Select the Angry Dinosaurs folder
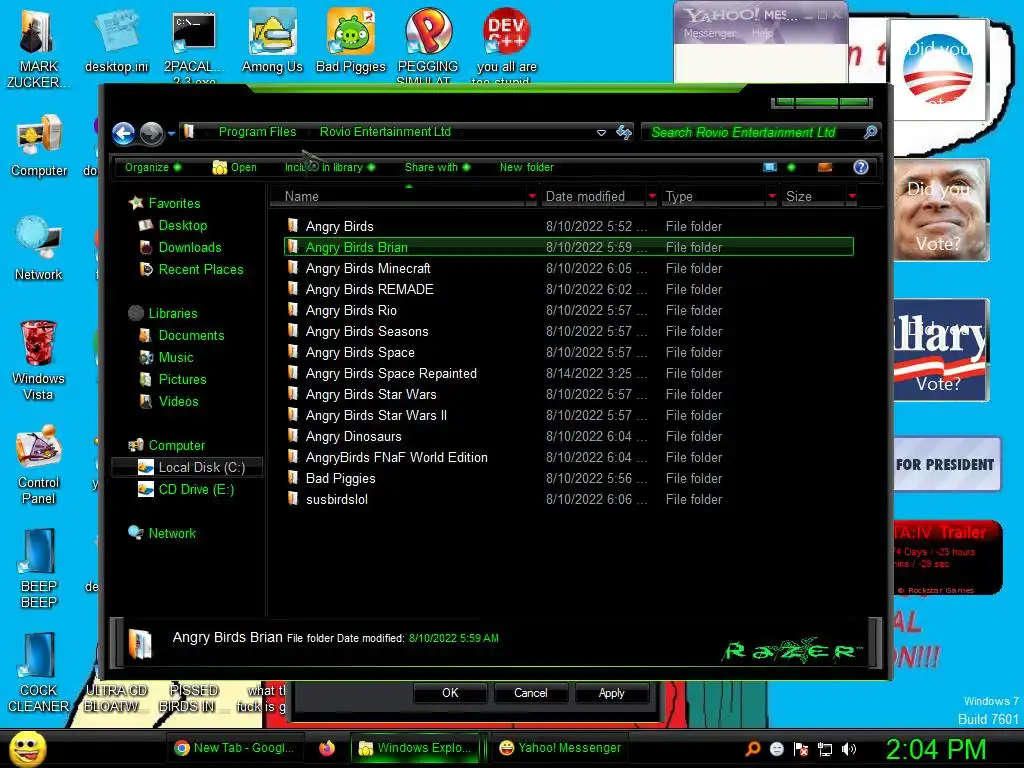 [569, 436]
